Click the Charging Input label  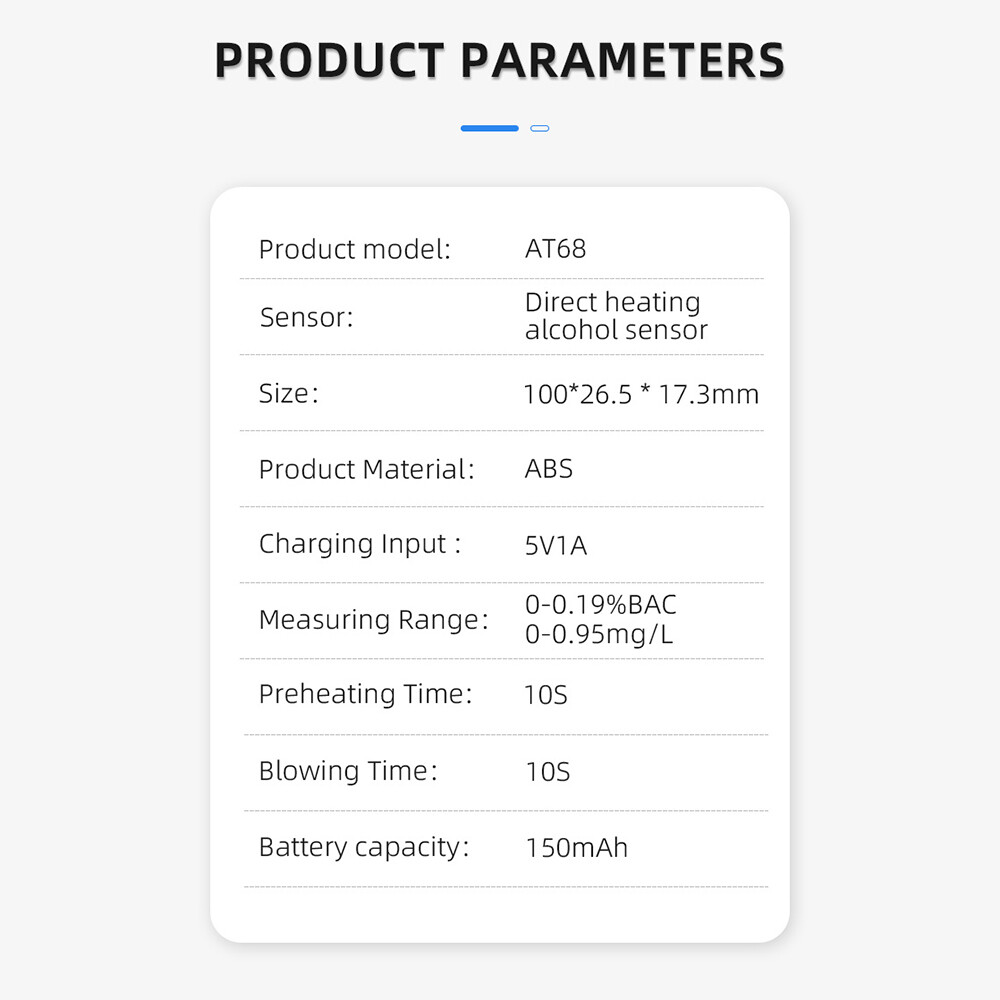(360, 544)
